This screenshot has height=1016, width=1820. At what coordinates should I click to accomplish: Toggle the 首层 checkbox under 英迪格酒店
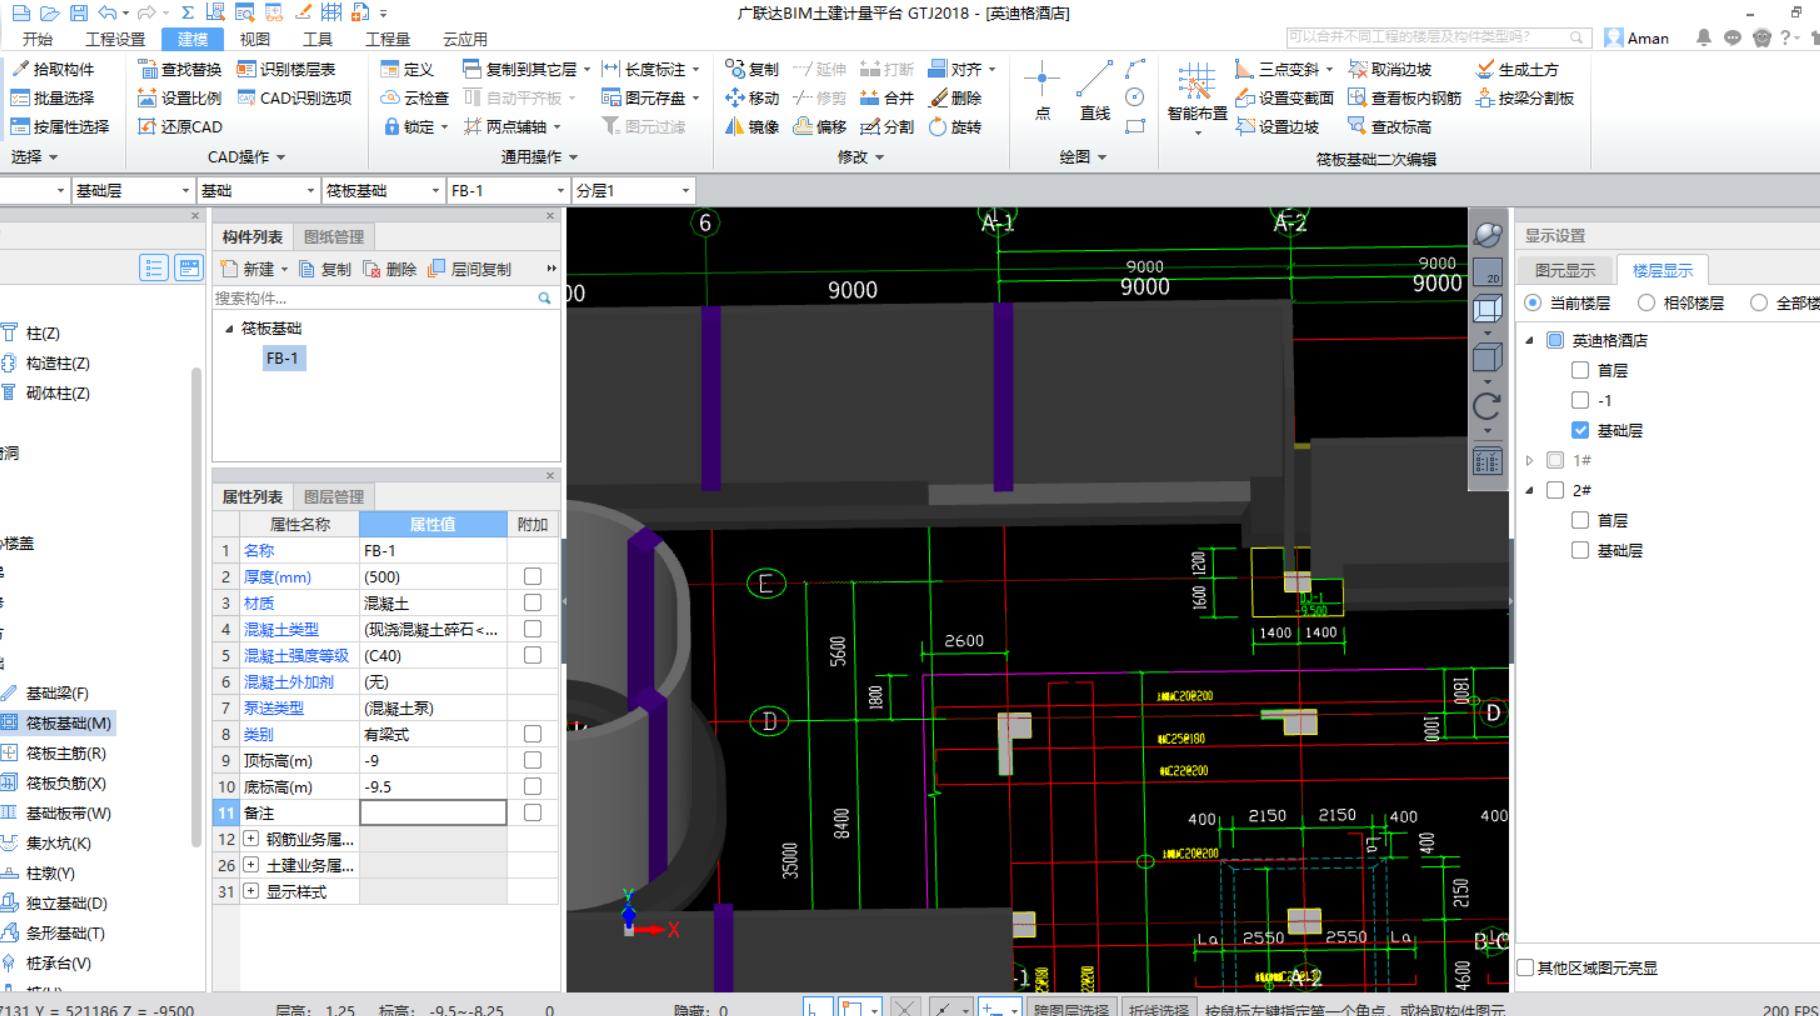tap(1580, 370)
